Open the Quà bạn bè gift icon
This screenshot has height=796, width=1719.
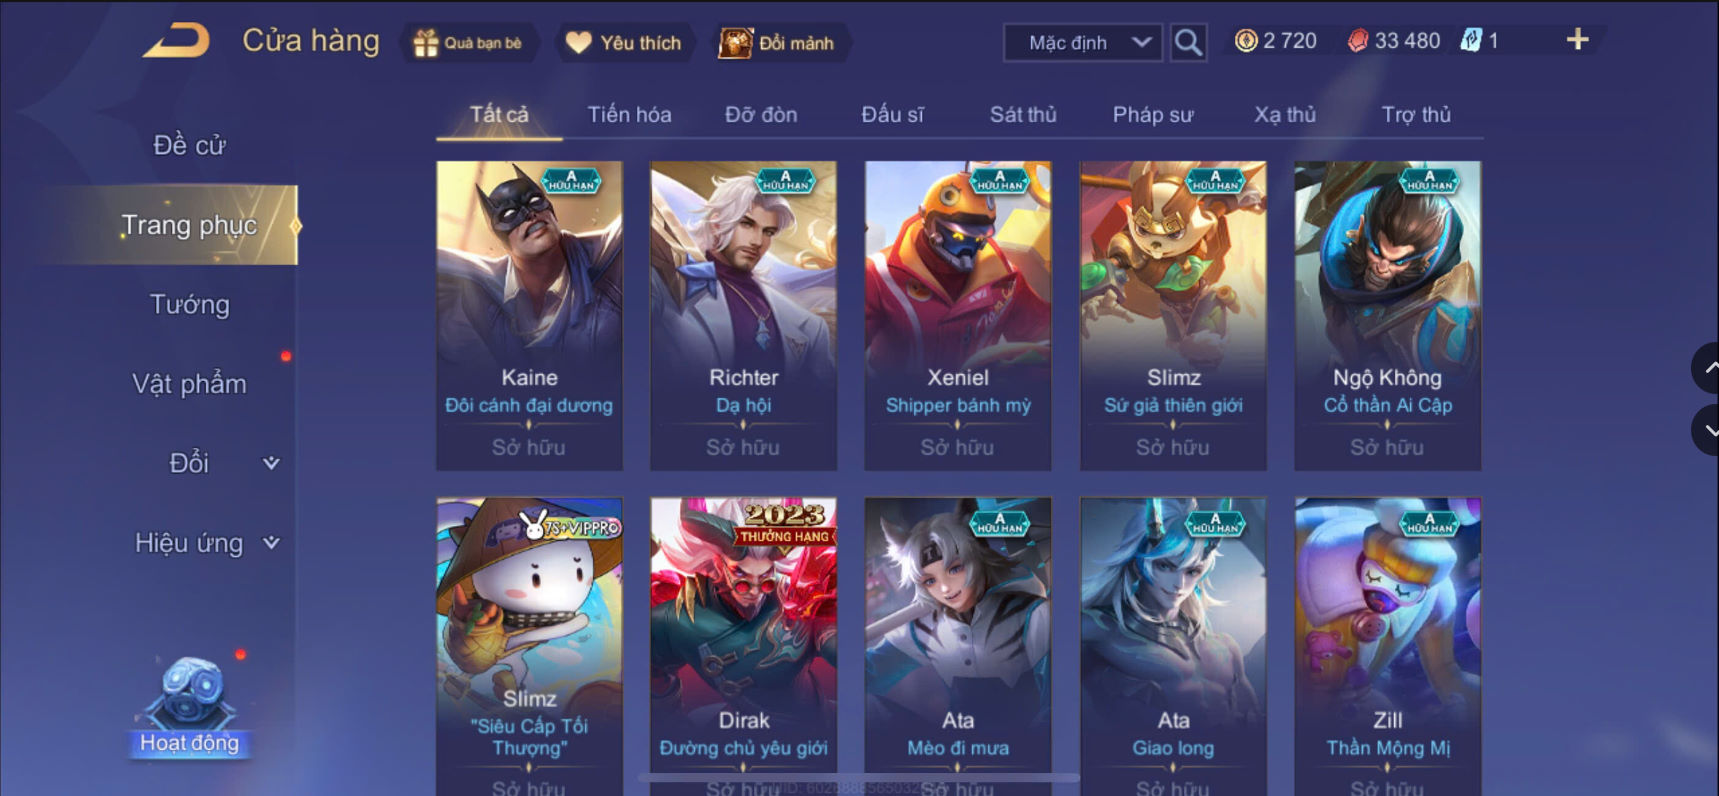pyautogui.click(x=426, y=43)
